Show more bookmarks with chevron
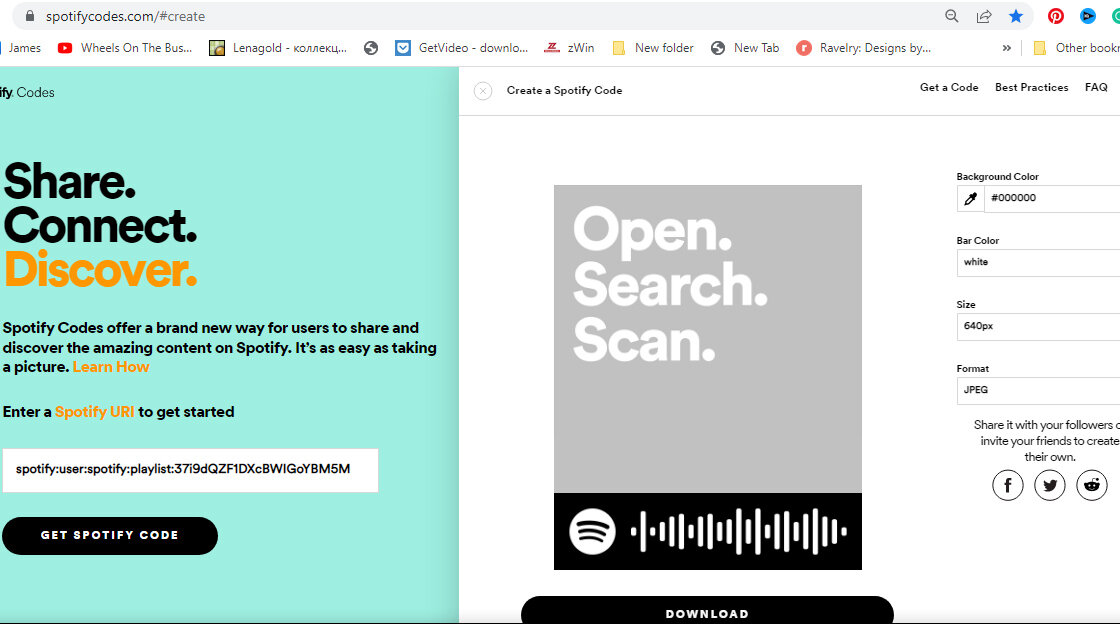This screenshot has width=1120, height=624. click(x=1006, y=48)
